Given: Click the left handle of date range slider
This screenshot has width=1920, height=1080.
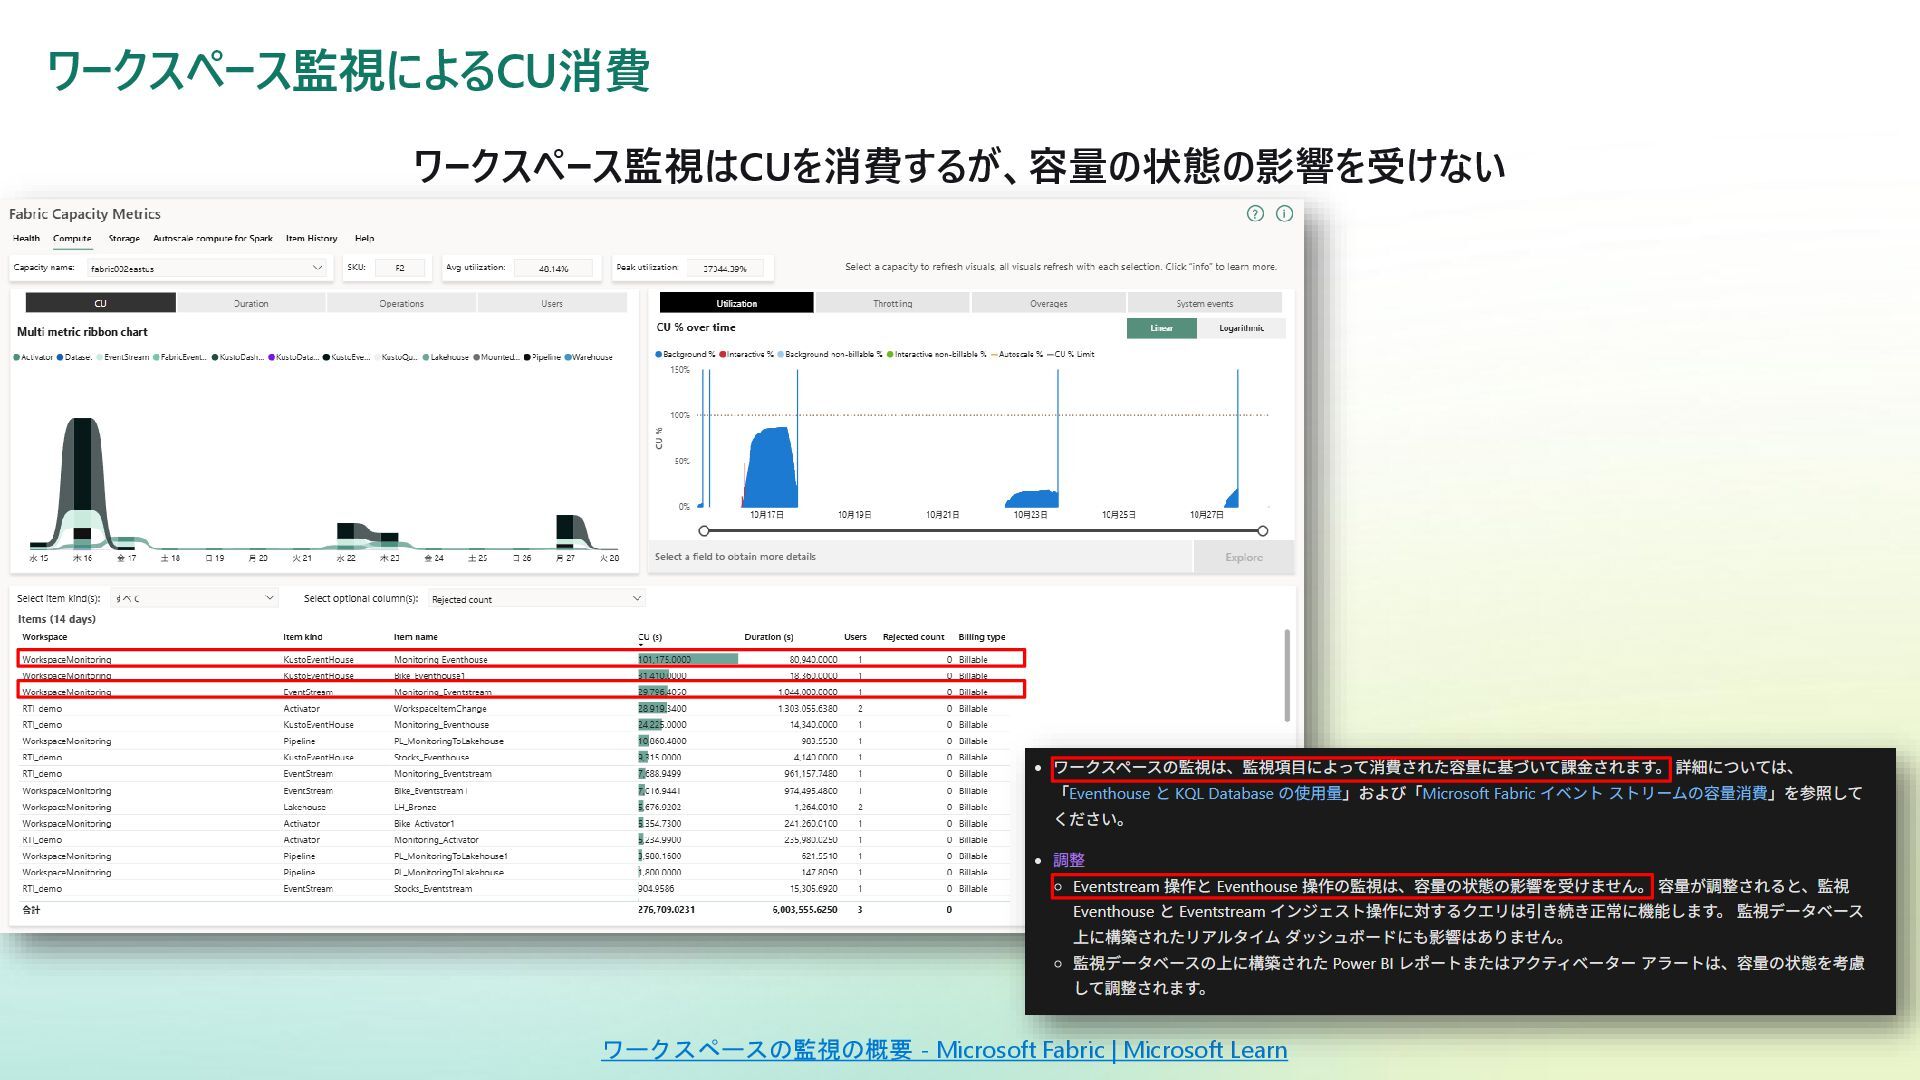Looking at the screenshot, I should (x=704, y=531).
